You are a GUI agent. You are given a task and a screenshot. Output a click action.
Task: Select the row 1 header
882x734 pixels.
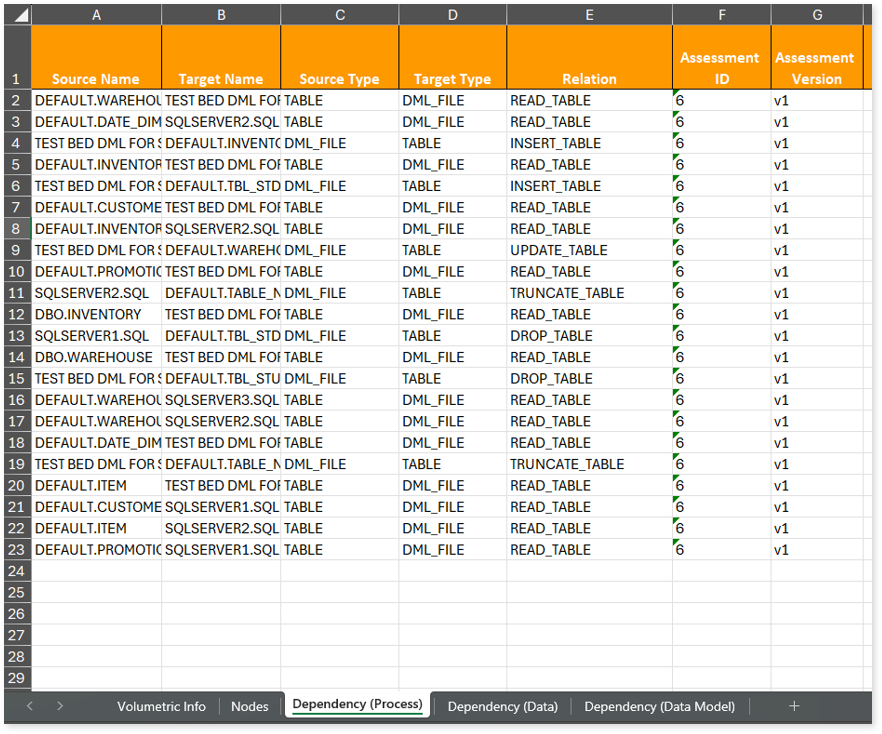coord(17,79)
